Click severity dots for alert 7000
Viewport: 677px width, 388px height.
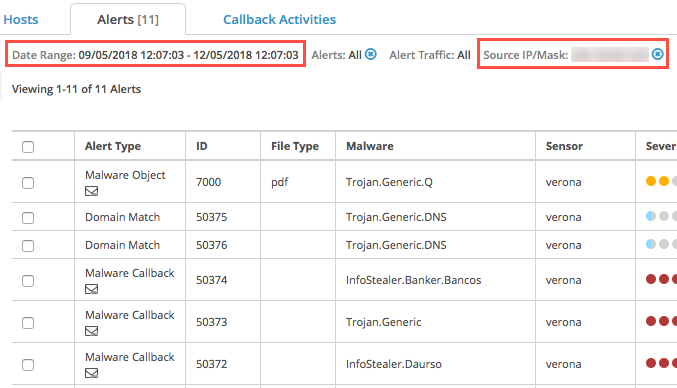[x=661, y=181]
